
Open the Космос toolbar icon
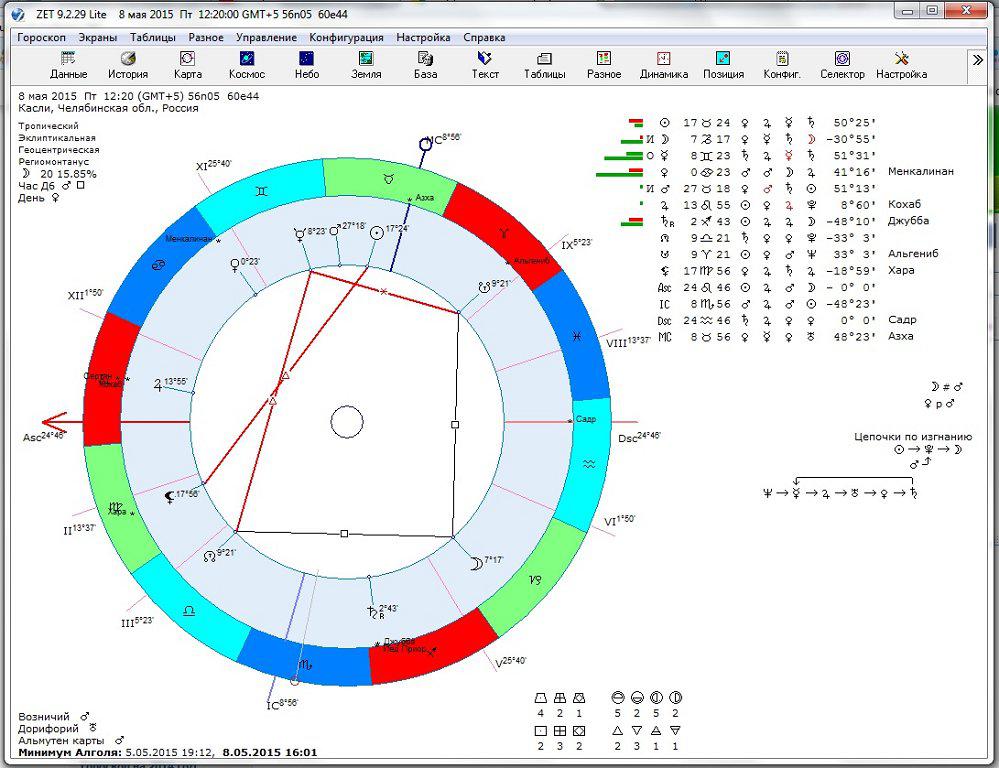(x=247, y=66)
